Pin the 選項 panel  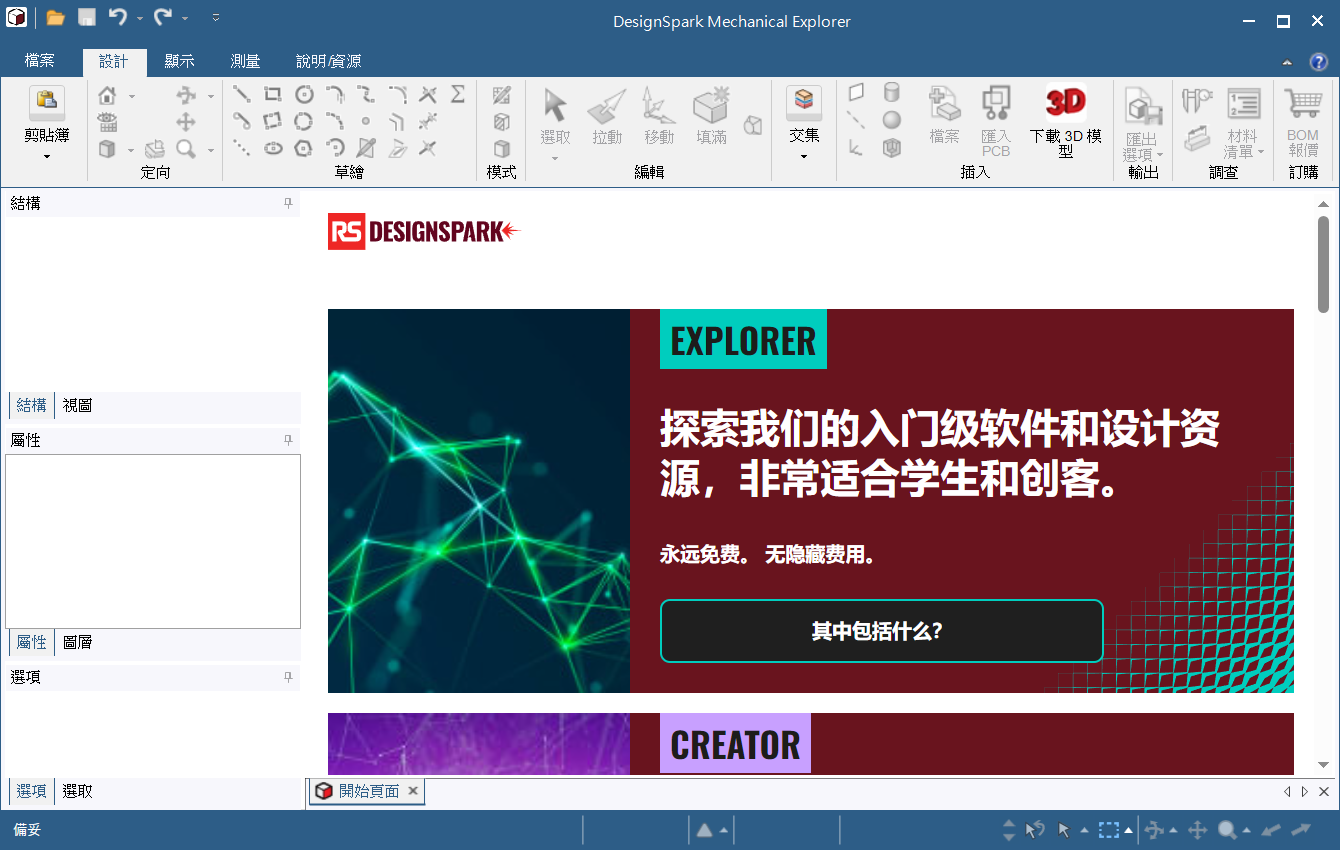(288, 677)
